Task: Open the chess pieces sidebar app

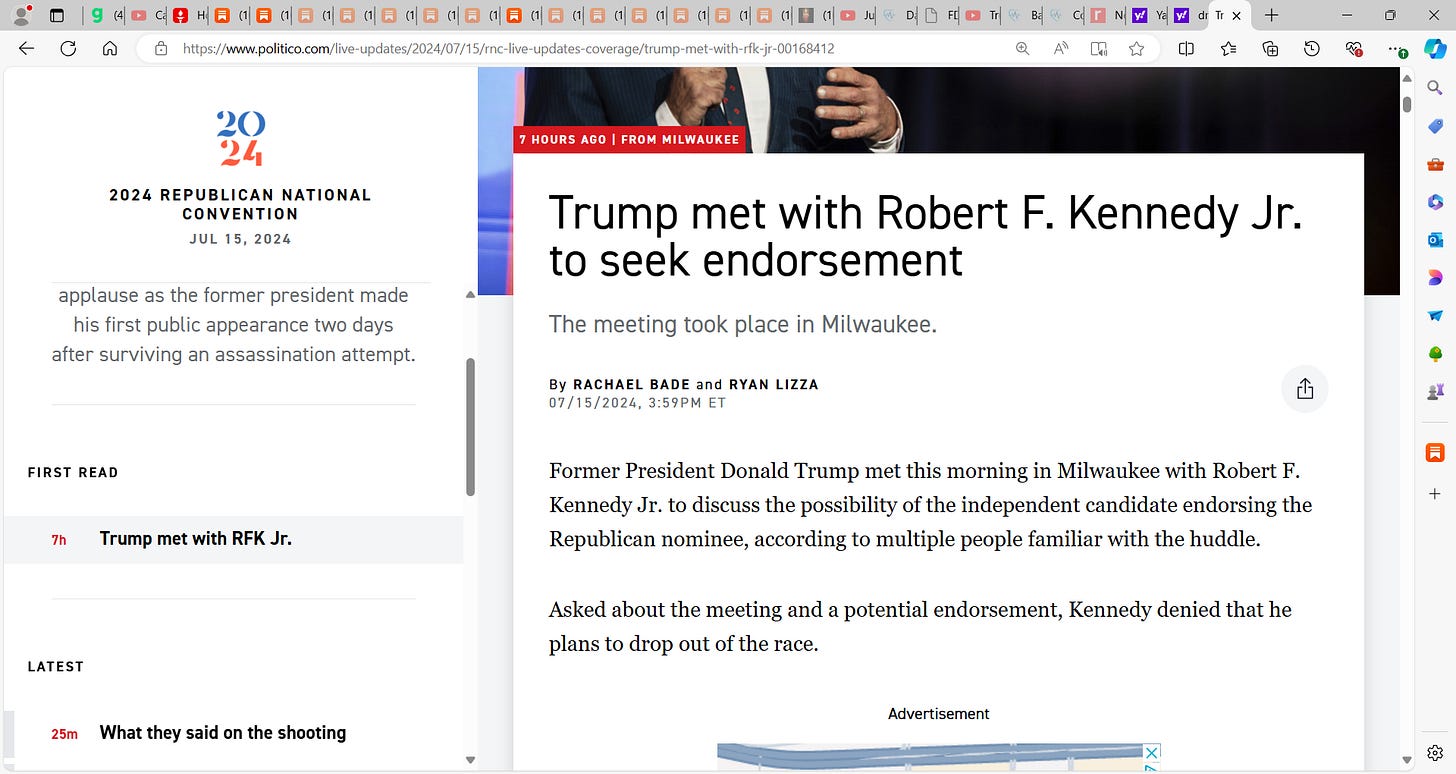Action: click(x=1435, y=392)
